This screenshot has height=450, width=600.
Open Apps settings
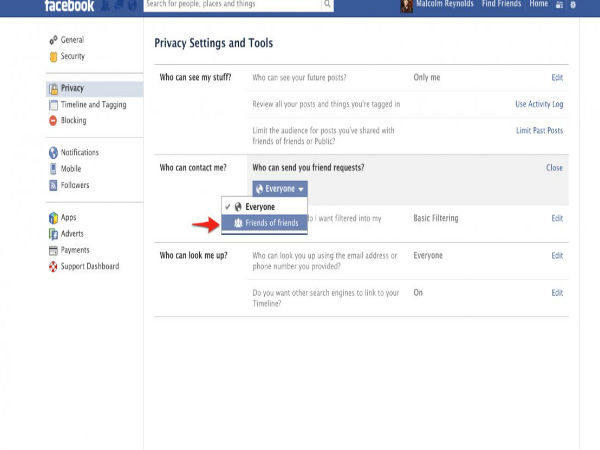click(68, 217)
